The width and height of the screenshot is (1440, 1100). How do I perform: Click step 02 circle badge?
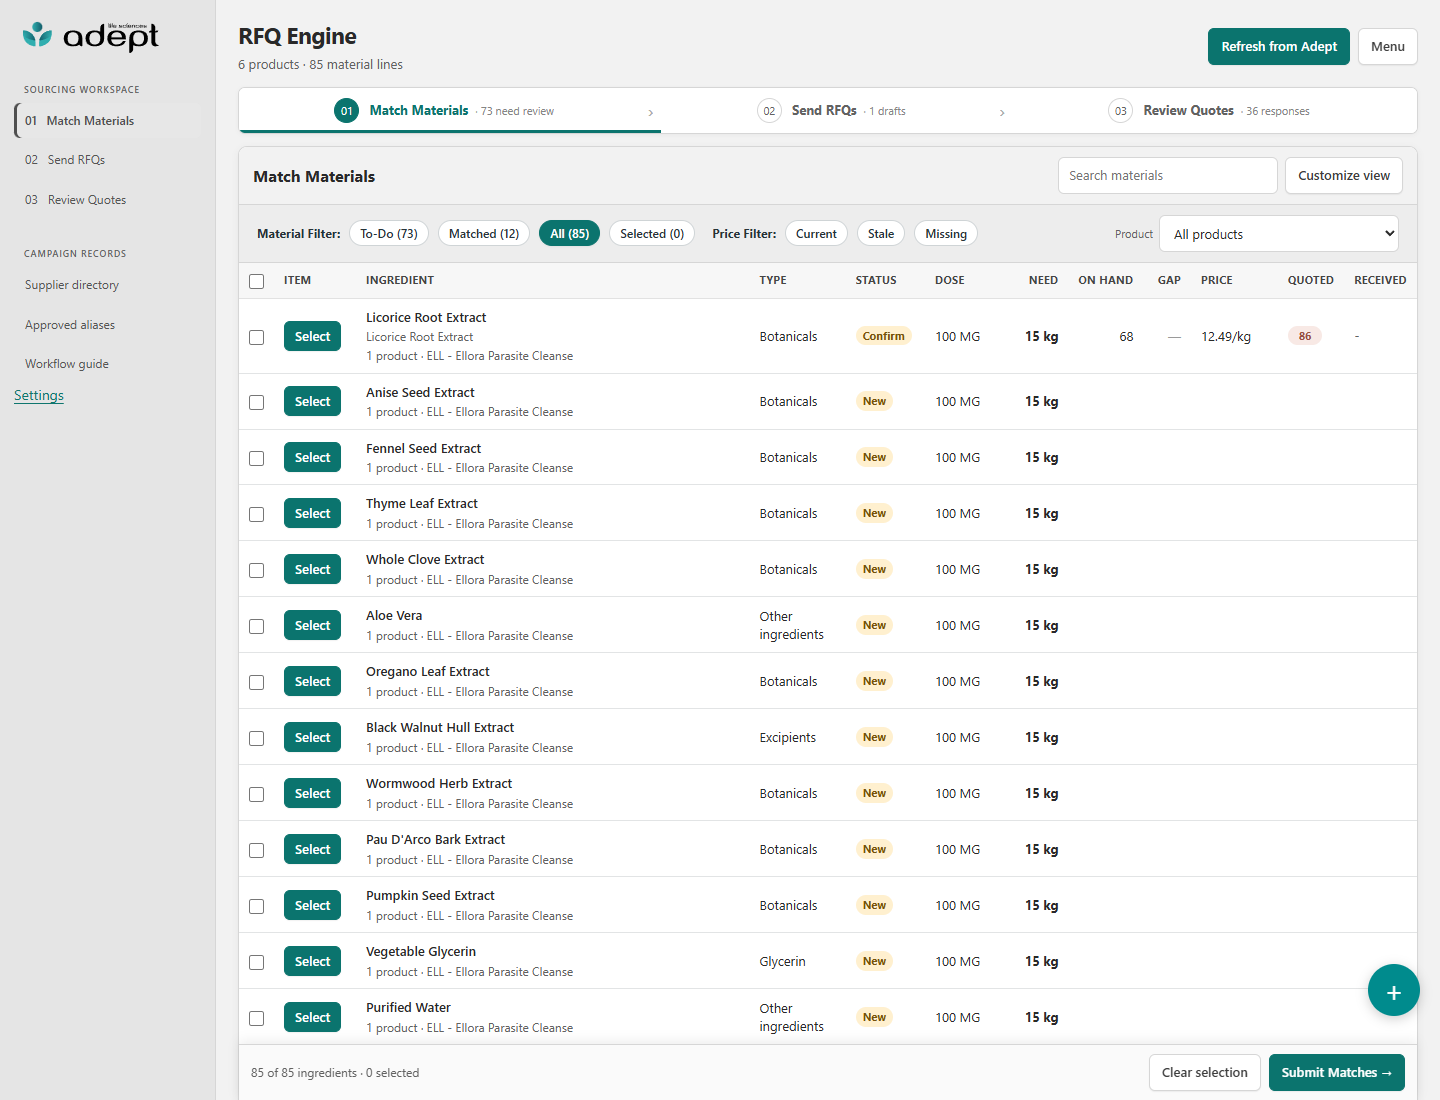769,111
